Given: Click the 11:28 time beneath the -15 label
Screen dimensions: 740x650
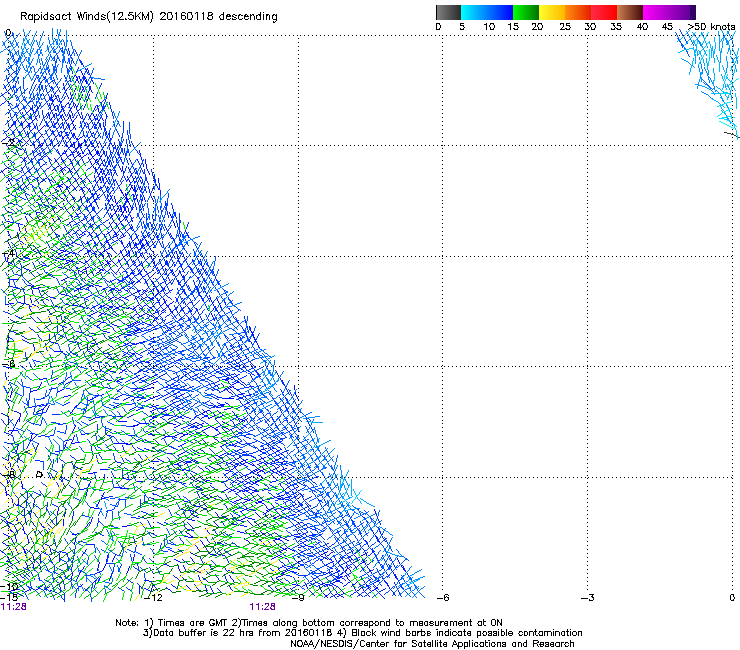Looking at the screenshot, I should (x=14, y=607).
